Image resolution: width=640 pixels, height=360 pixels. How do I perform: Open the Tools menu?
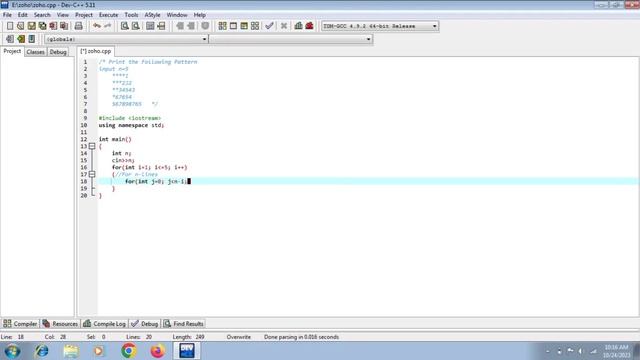(x=131, y=15)
